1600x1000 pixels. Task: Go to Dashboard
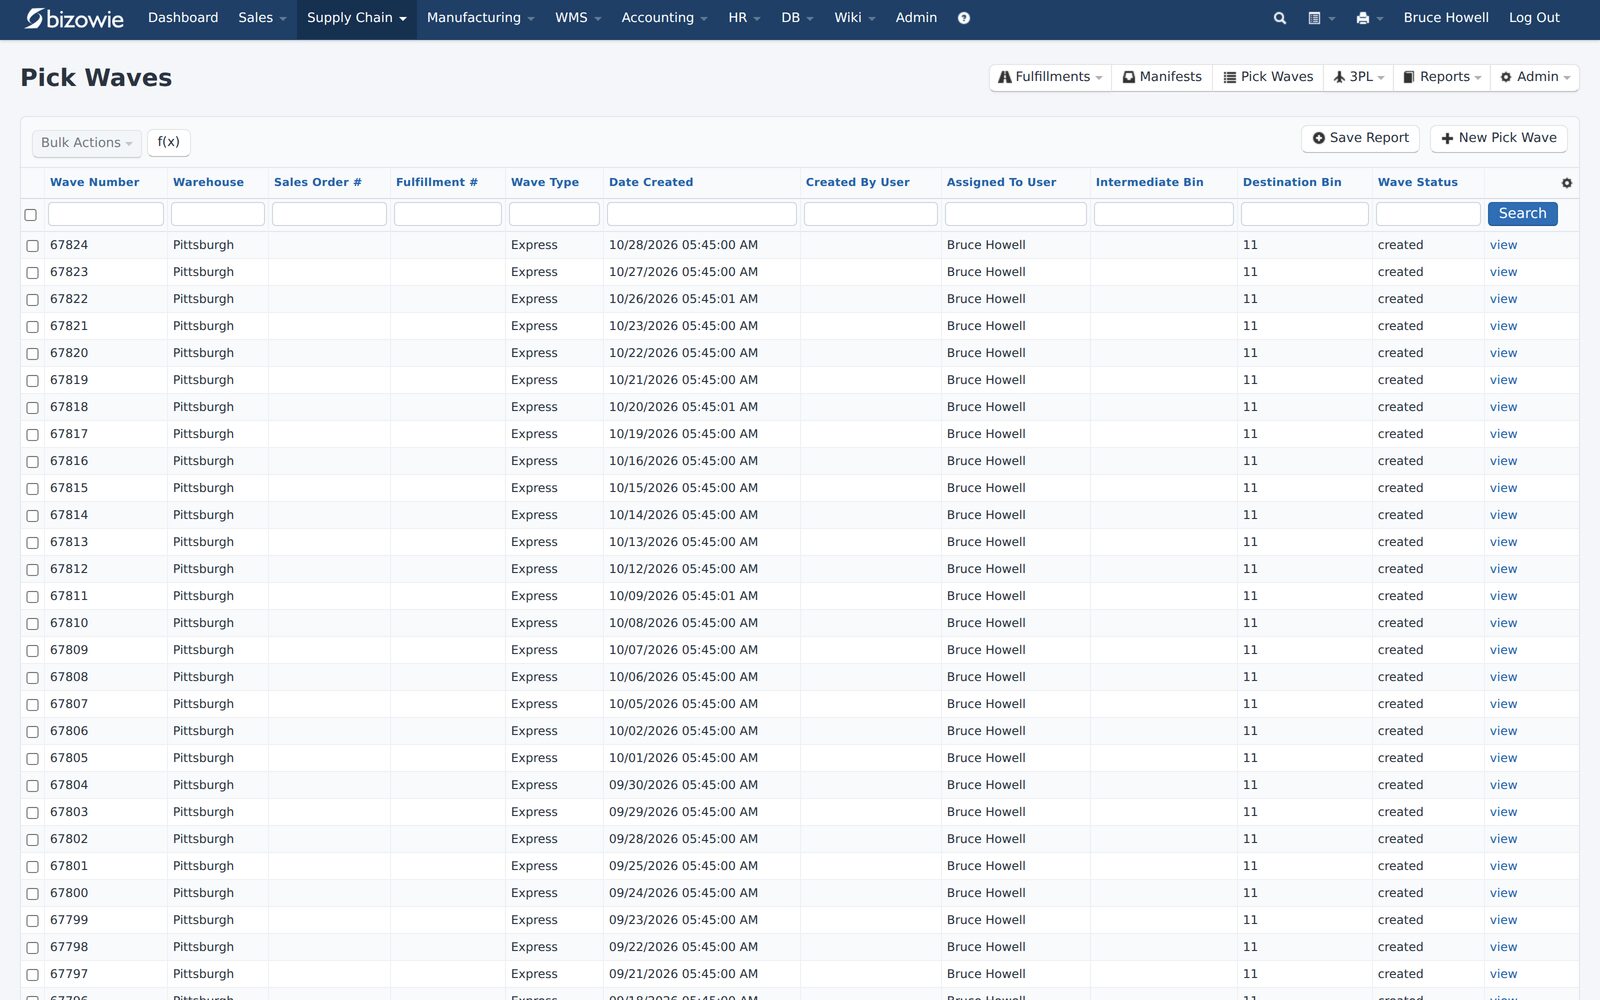click(x=183, y=18)
